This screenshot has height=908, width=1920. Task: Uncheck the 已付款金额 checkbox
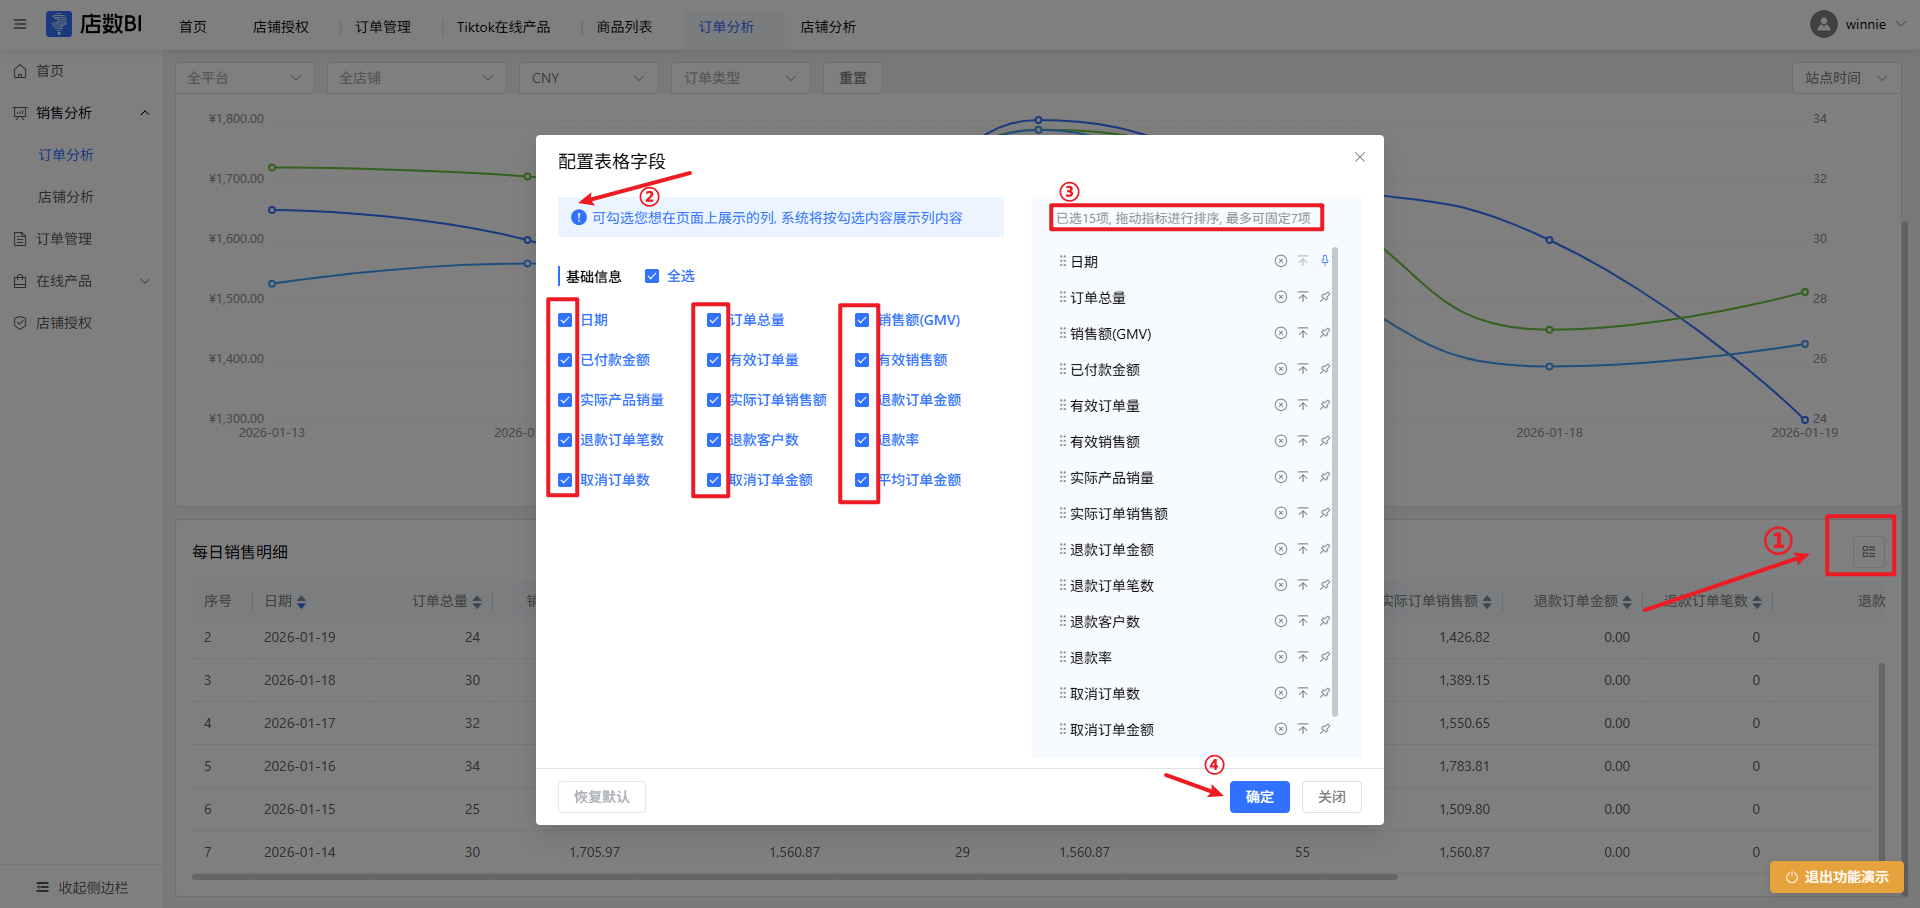coord(565,360)
